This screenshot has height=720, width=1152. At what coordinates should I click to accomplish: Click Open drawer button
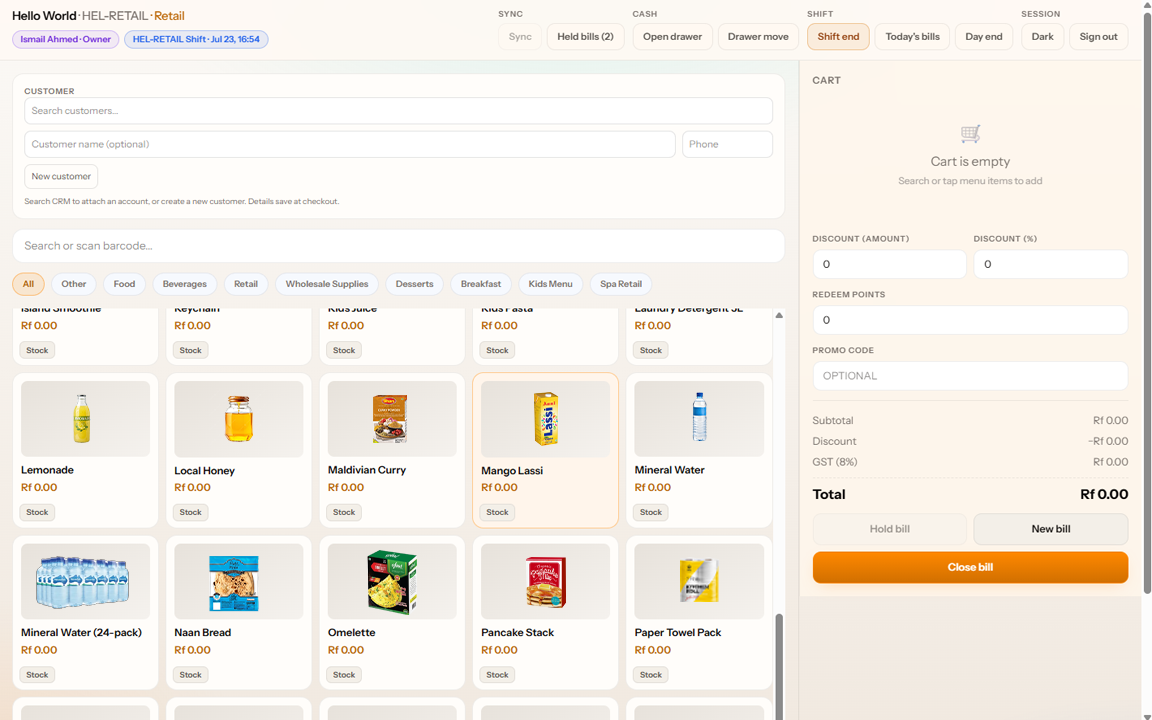[x=672, y=37]
